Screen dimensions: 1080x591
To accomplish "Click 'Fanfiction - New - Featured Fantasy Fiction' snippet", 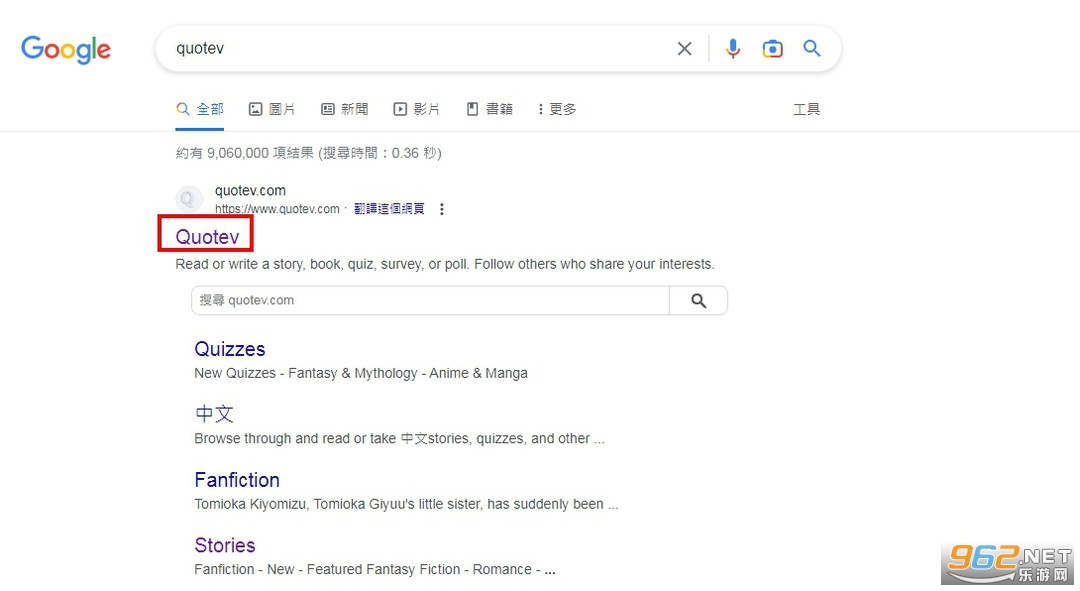I will click(375, 569).
